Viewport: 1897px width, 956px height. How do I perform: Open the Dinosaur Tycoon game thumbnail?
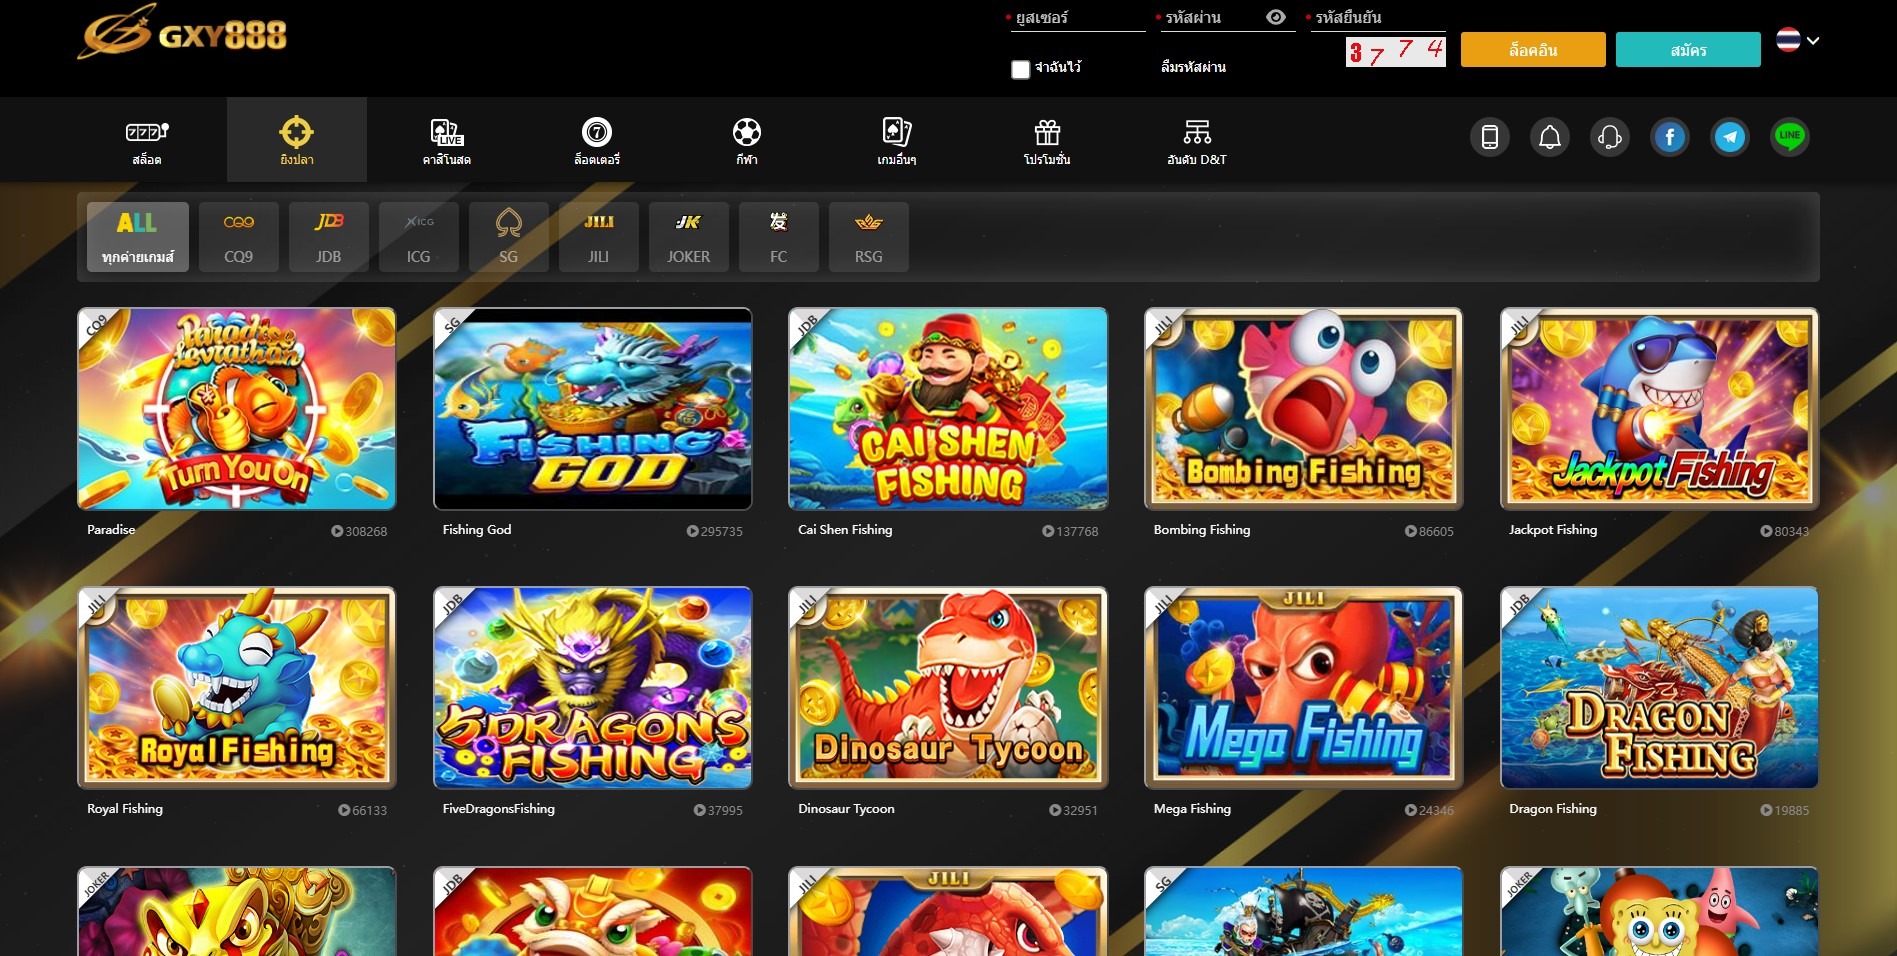click(x=948, y=688)
